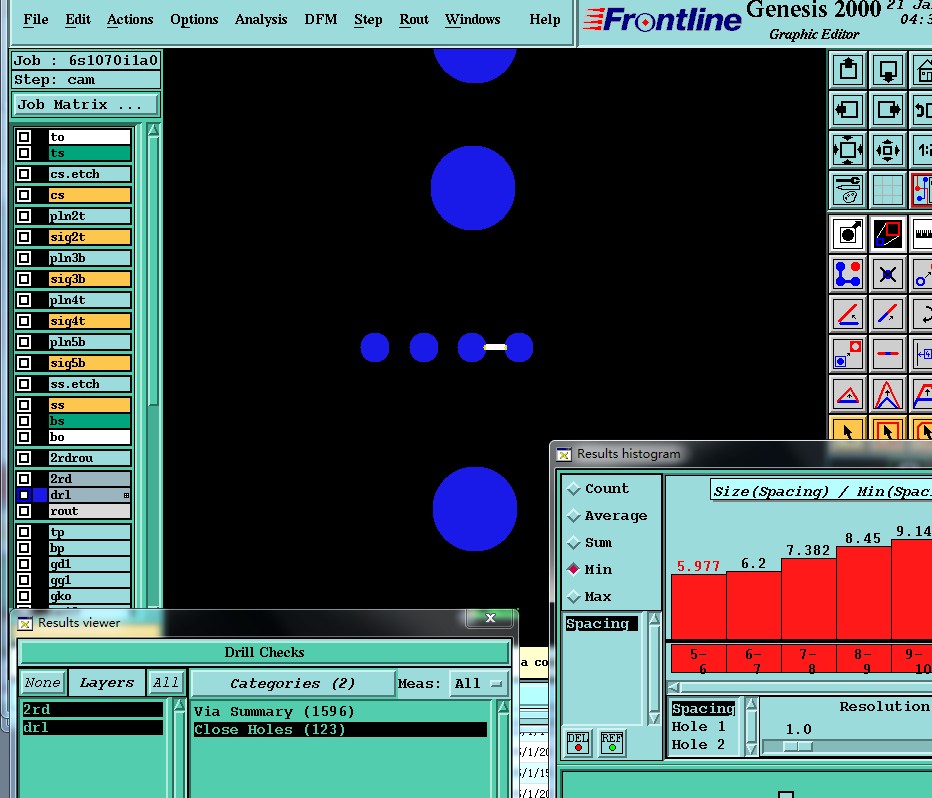
Task: Open the Analysis menu
Action: coord(261,20)
